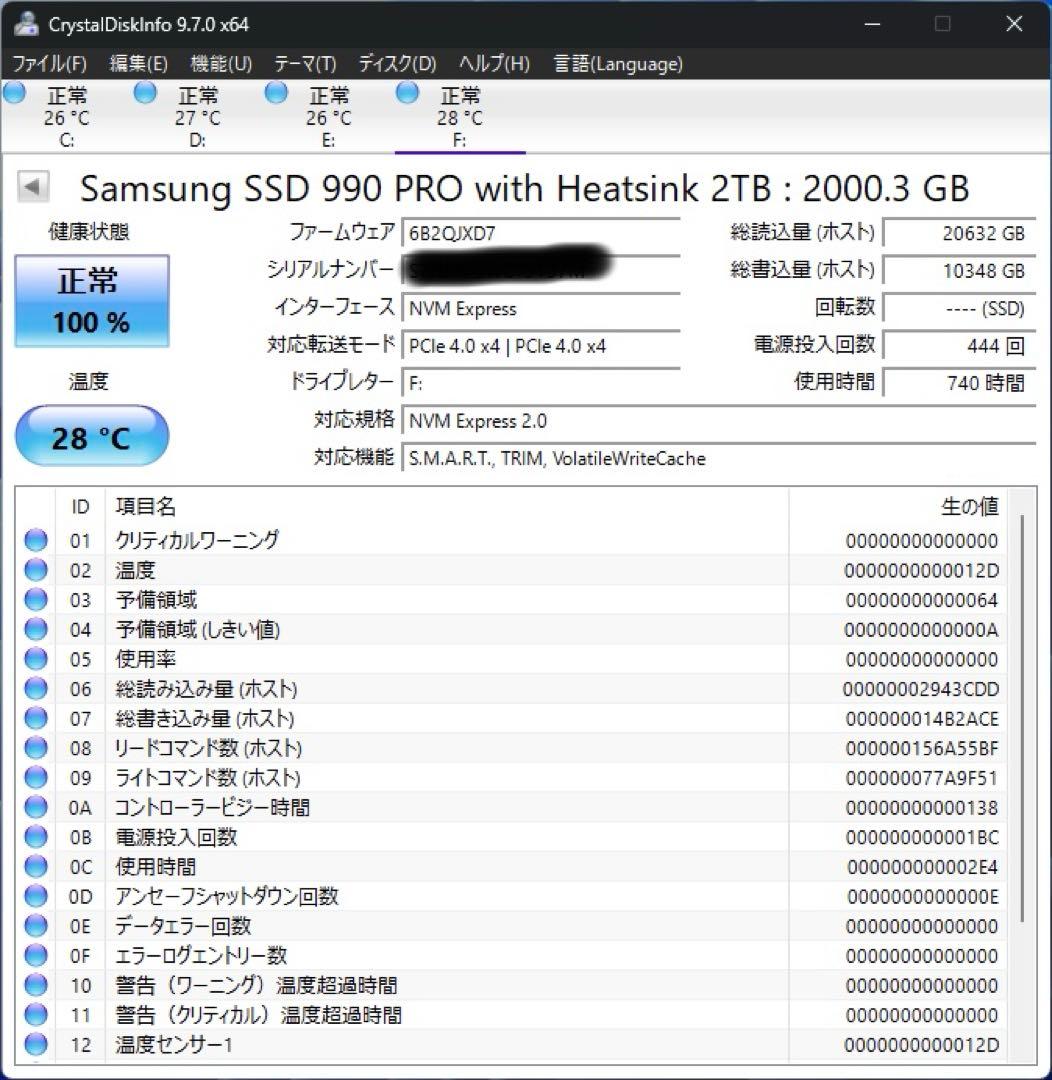Click the previous-disk arrow button

pyautogui.click(x=35, y=188)
